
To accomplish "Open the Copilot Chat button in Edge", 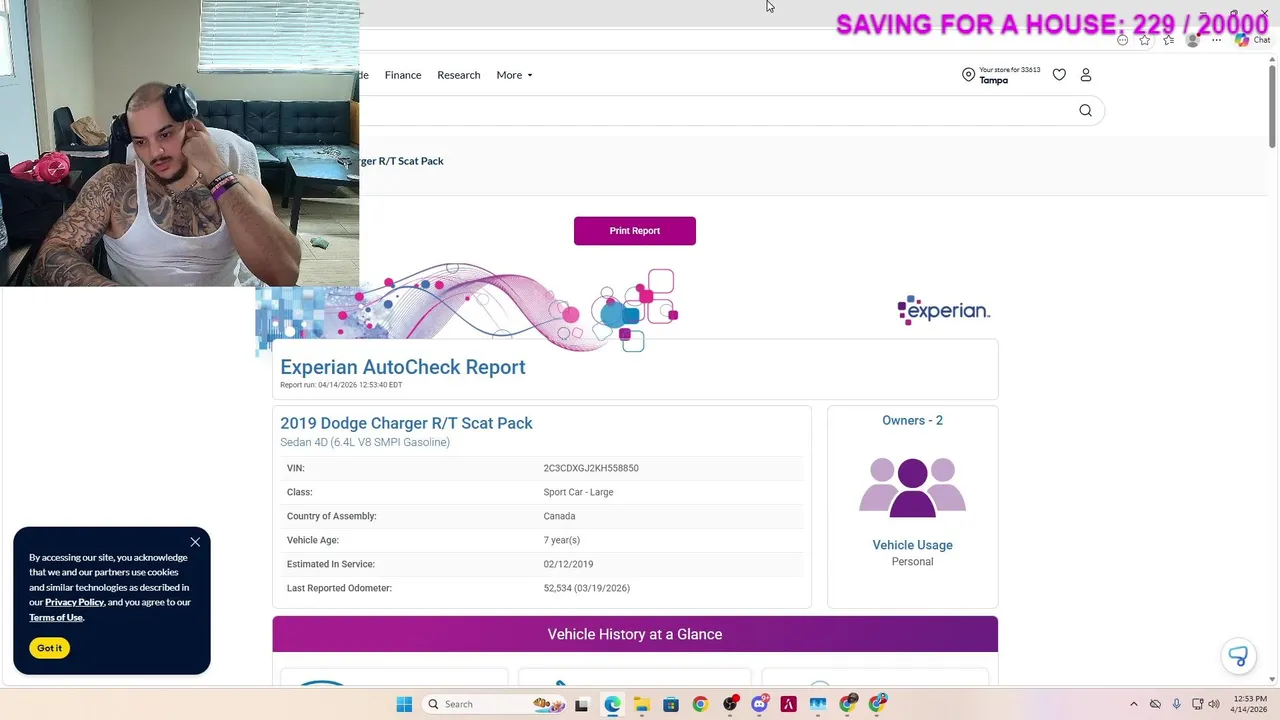I will coord(1252,40).
